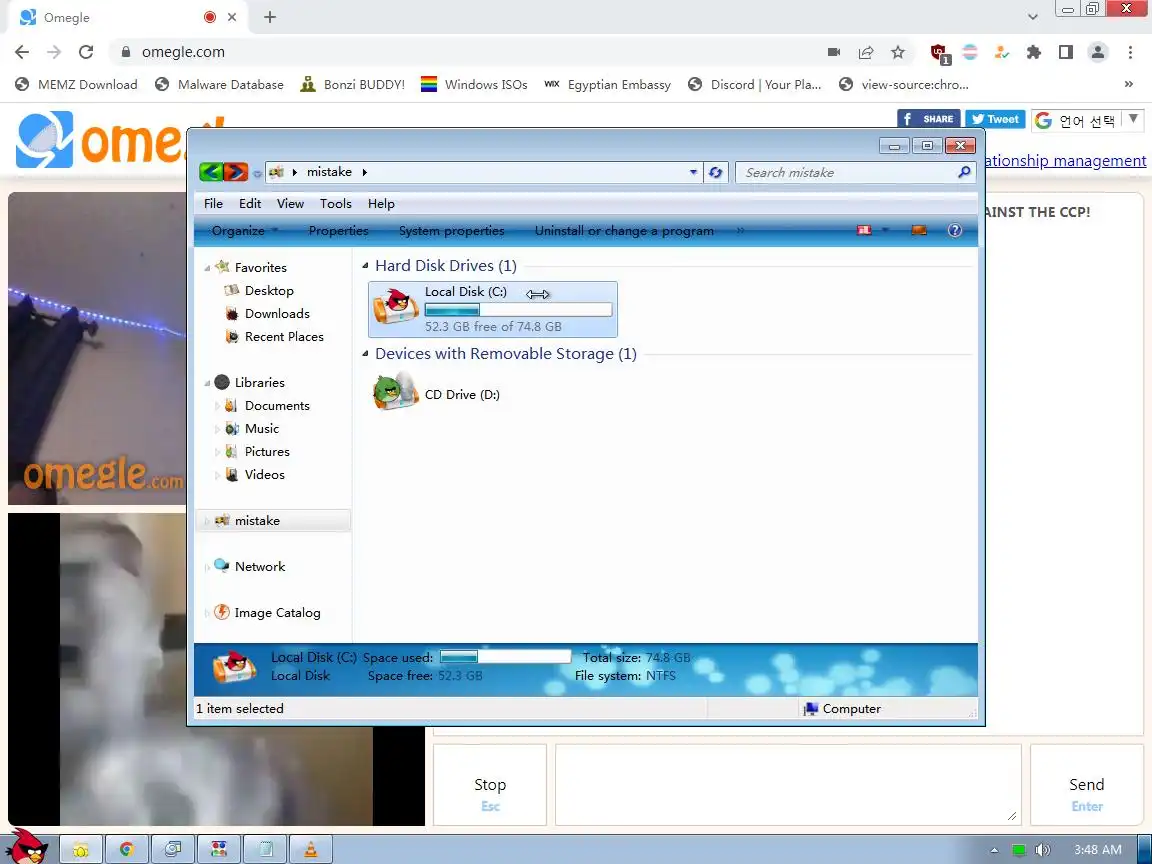Reload the omegle.com page
Viewport: 1152px width, 864px height.
86,52
